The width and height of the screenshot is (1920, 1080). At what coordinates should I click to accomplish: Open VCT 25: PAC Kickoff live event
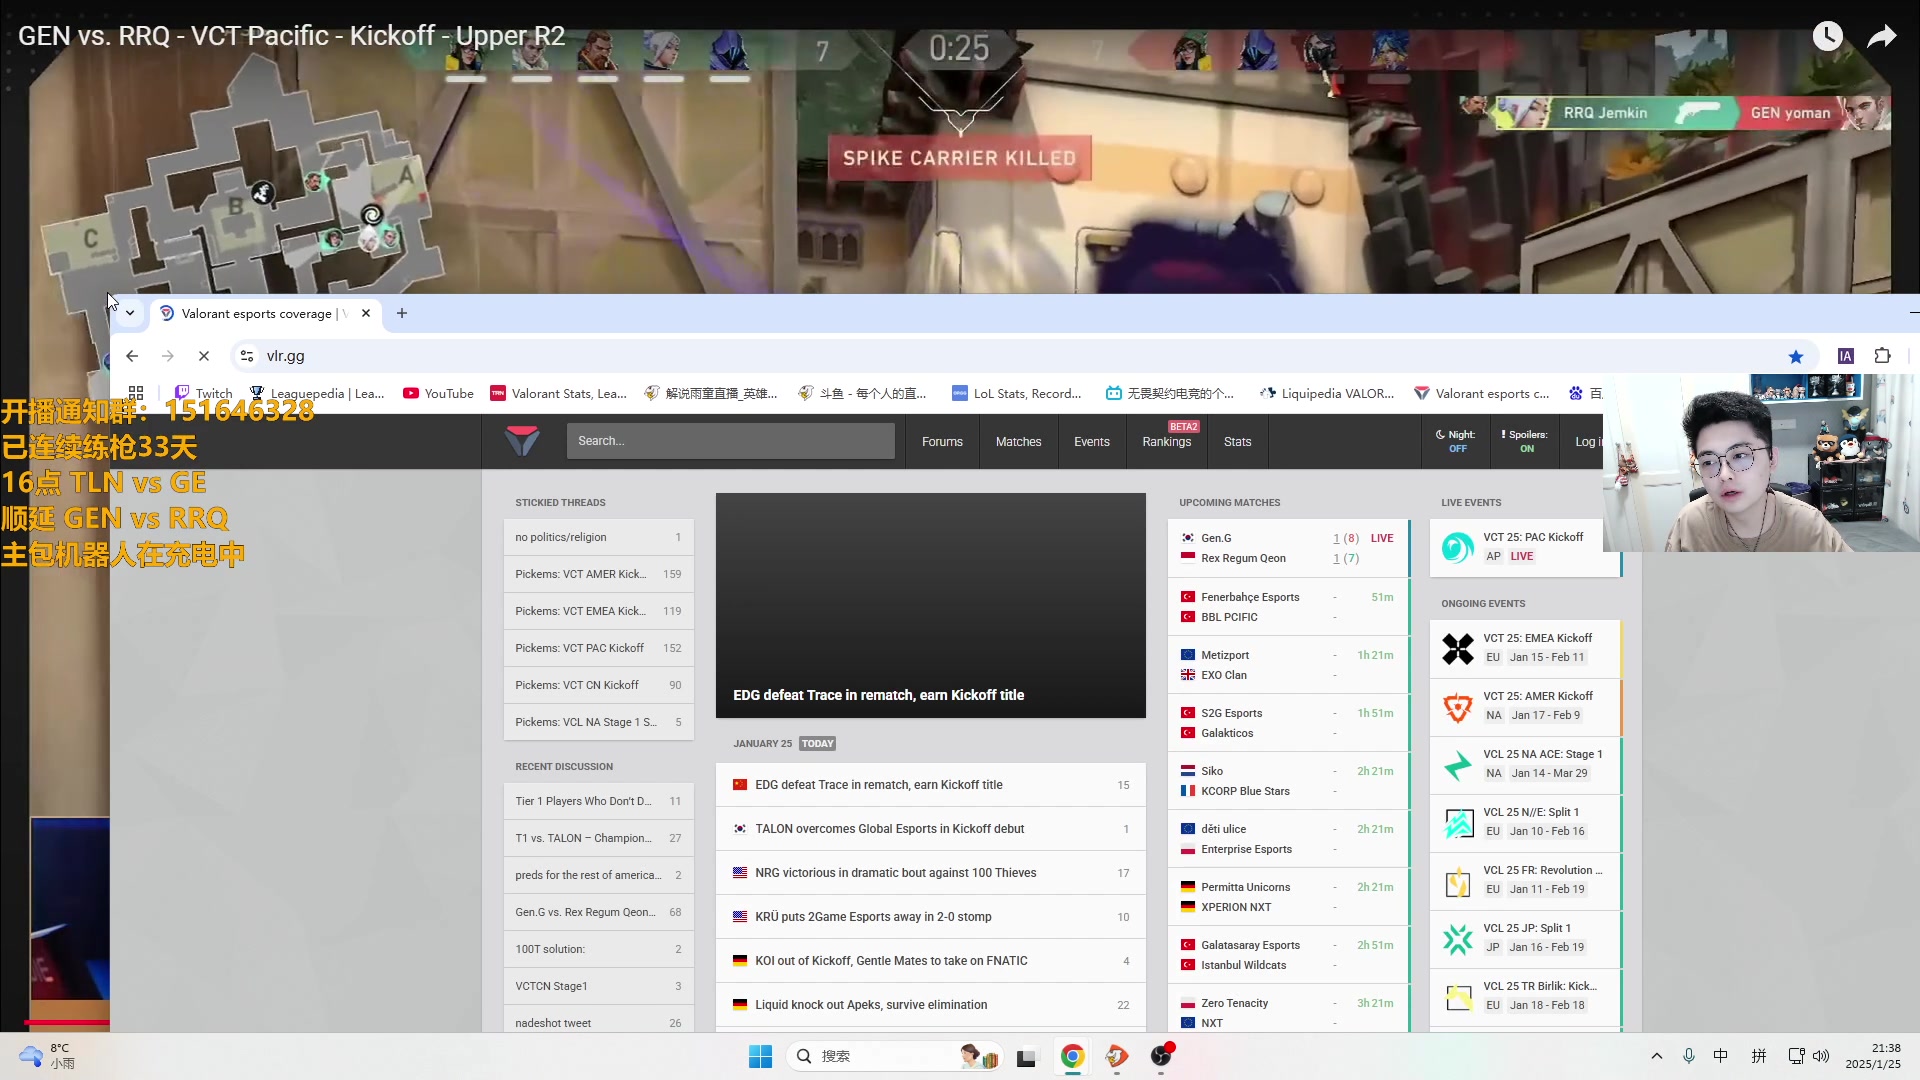(x=1525, y=547)
